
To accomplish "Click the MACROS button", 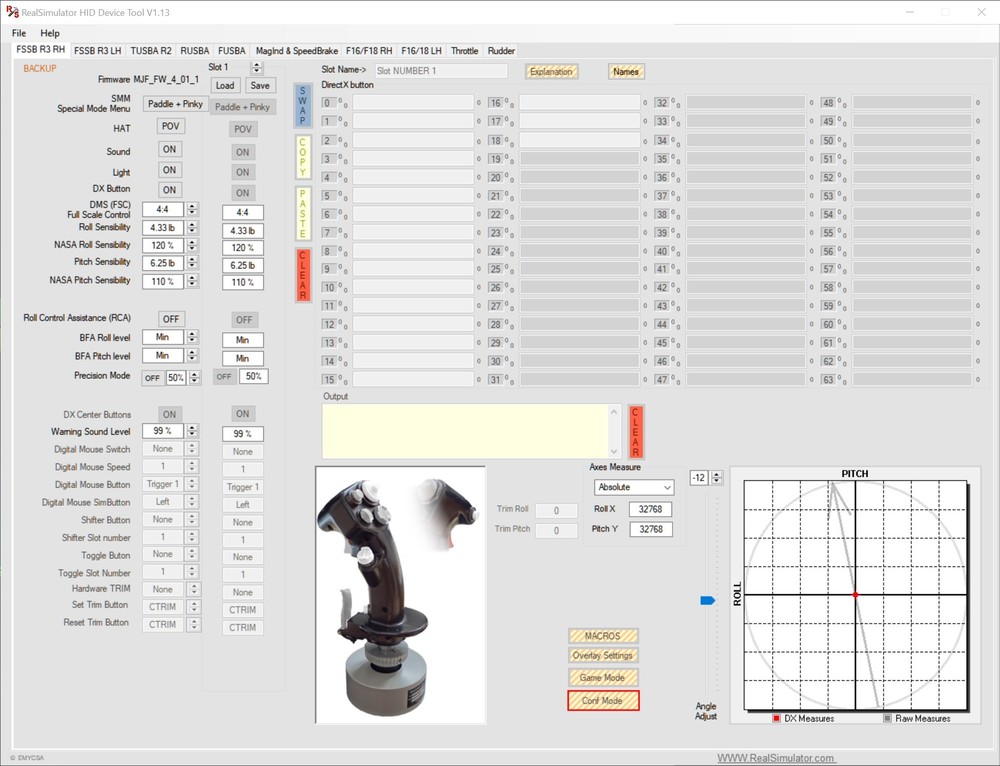I will tap(603, 636).
